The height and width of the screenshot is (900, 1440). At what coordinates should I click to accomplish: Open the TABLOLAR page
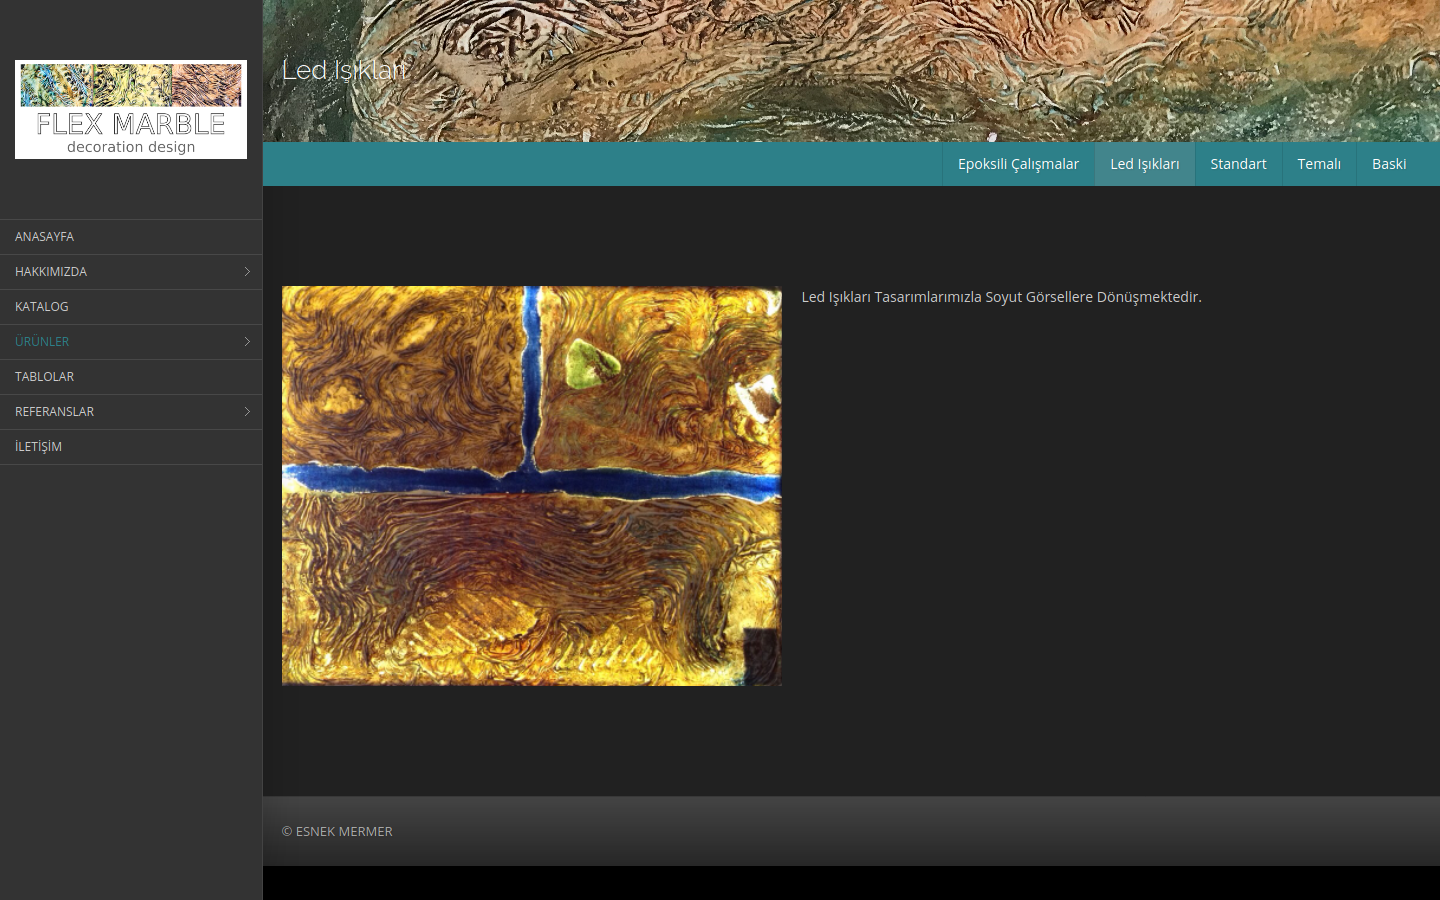pyautogui.click(x=131, y=377)
